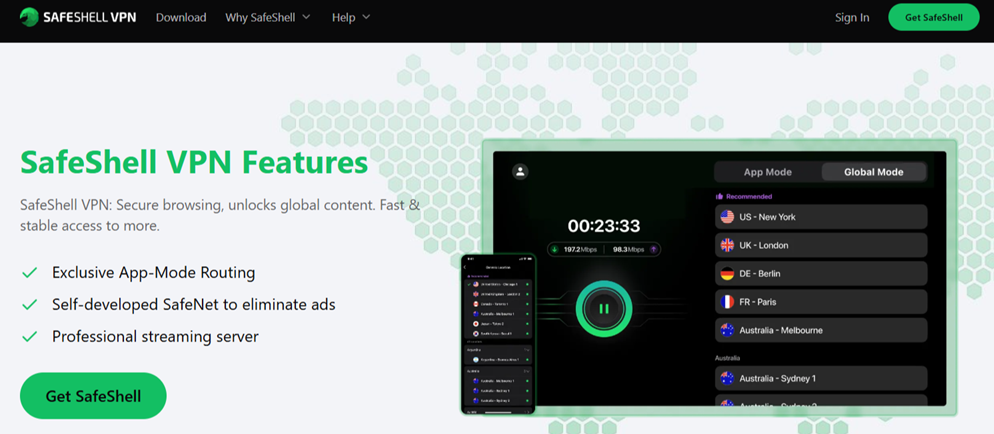Screen dimensions: 994x434
Task: Open the Download page
Action: coord(181,18)
